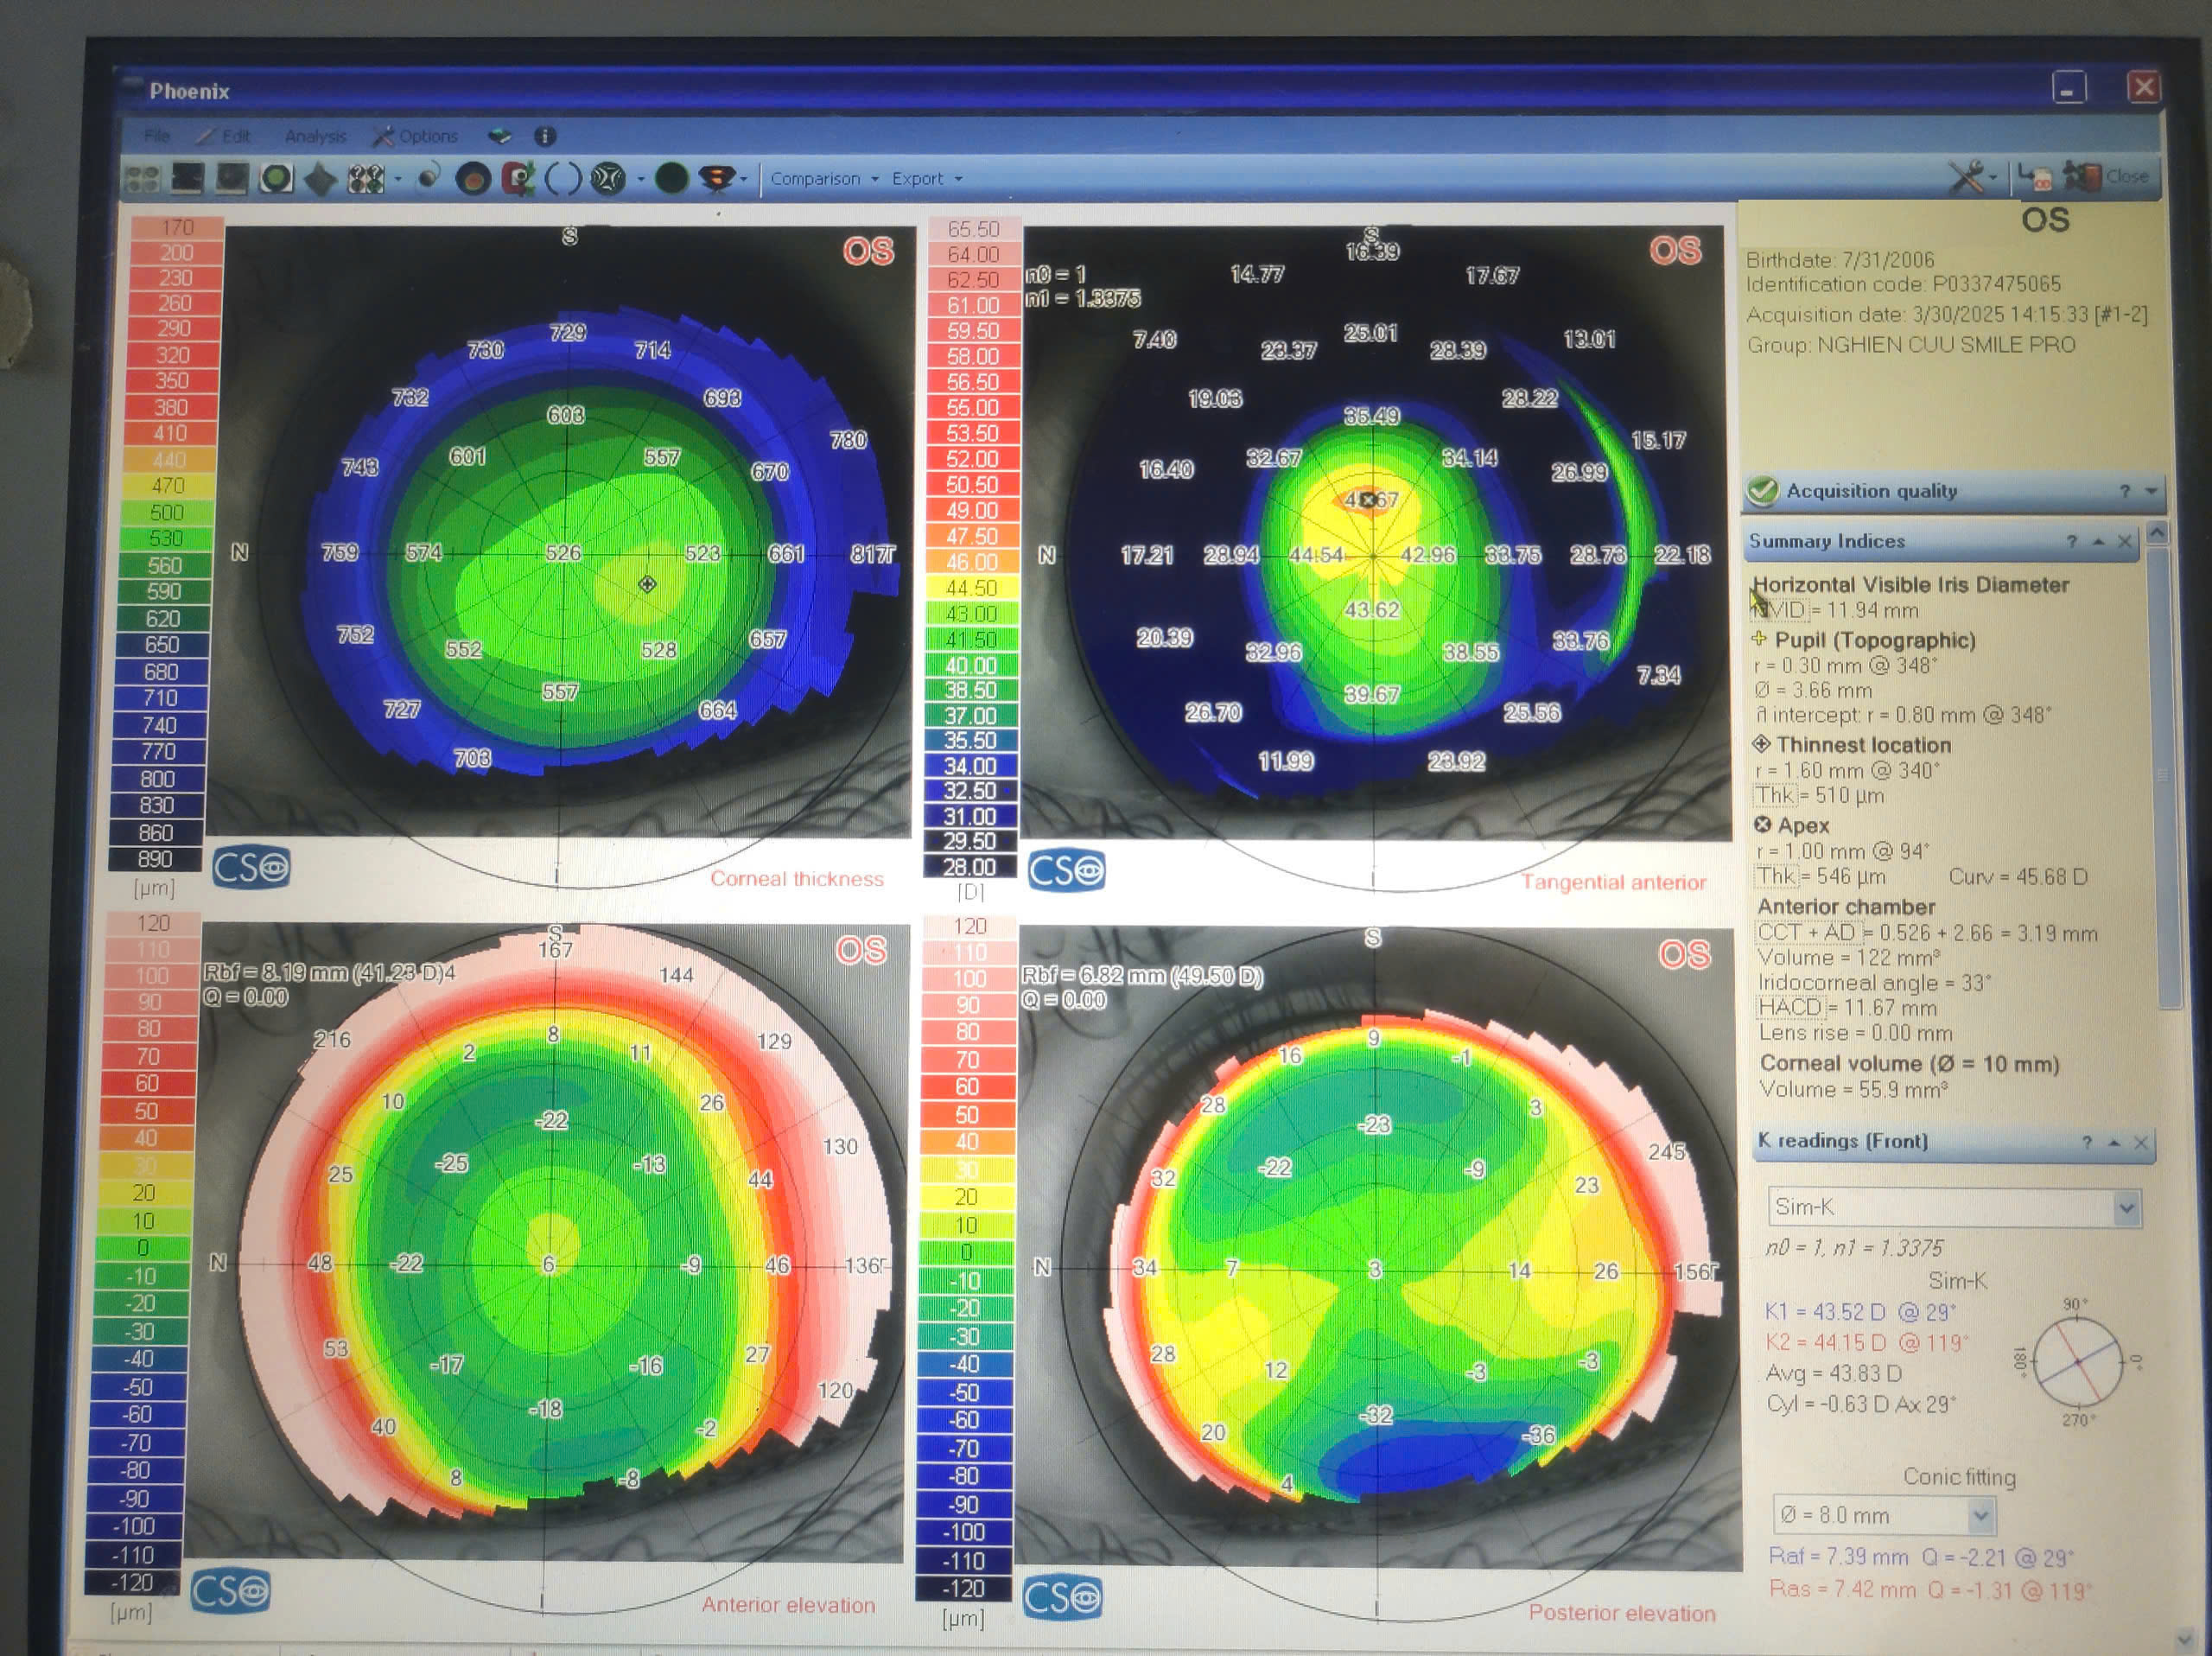Screen dimensions: 2212x1656
Task: Click the 'Curv = 45.68 D' apex value
Action: [x=2018, y=877]
